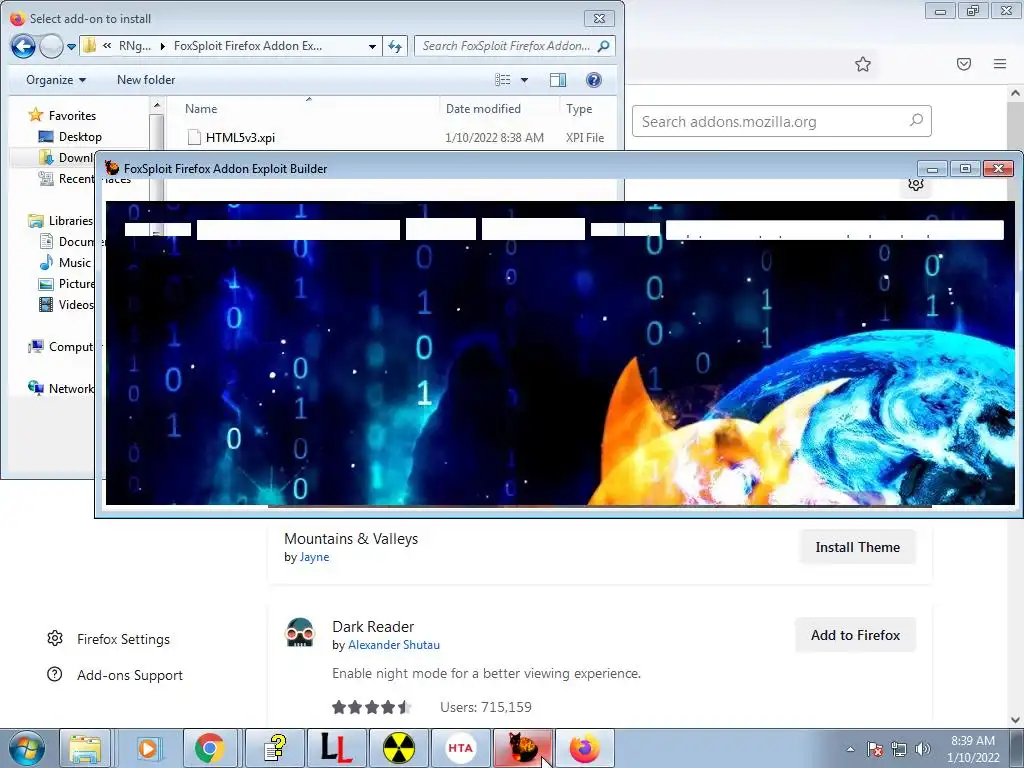Viewport: 1024px width, 768px height.
Task: Open Add-ons Support in the sidebar
Action: click(115, 675)
